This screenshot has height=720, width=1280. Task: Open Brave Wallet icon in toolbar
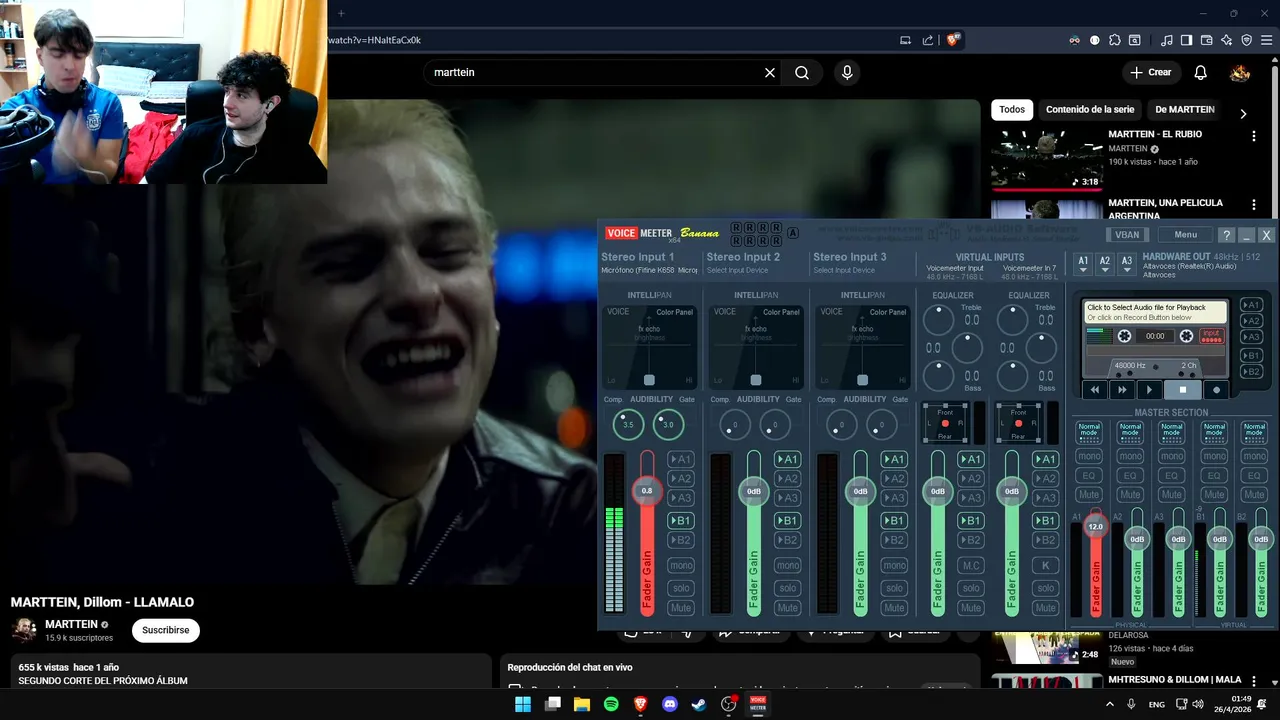coord(1207,40)
